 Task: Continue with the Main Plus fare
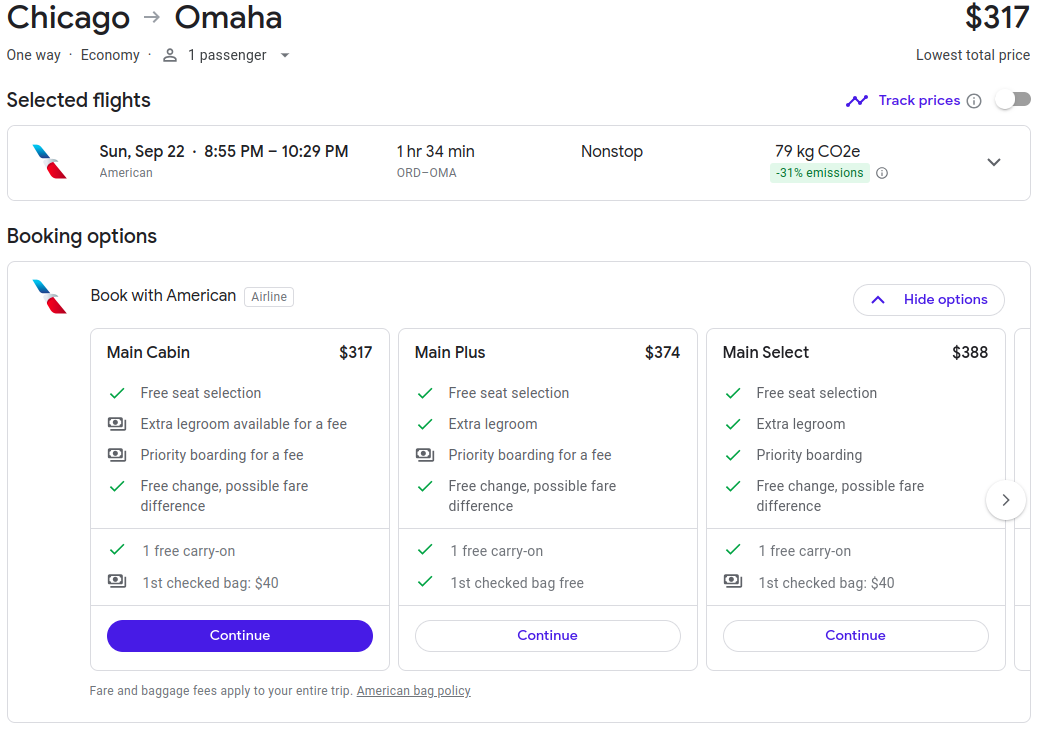[x=547, y=635]
